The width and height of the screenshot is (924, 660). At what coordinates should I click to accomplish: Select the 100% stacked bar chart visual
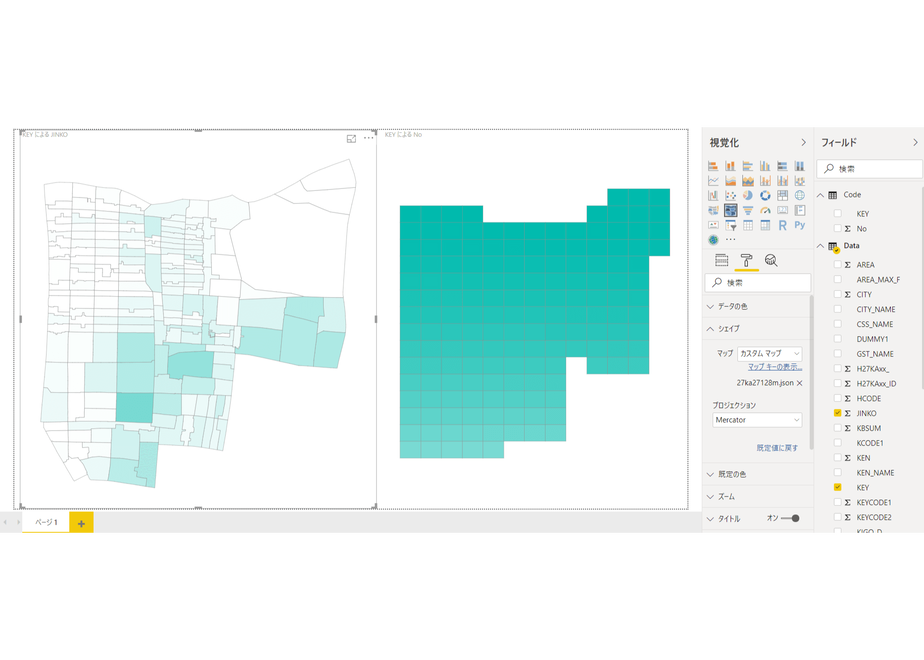click(x=783, y=166)
